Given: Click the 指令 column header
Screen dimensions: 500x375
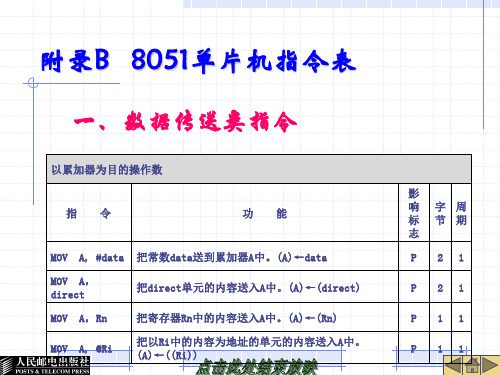Looking at the screenshot, I should 89,213.
